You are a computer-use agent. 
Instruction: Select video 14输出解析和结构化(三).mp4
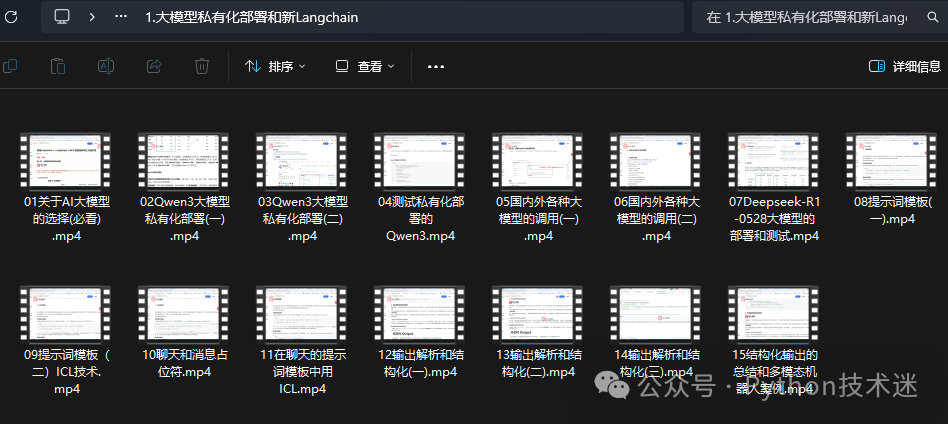(657, 333)
